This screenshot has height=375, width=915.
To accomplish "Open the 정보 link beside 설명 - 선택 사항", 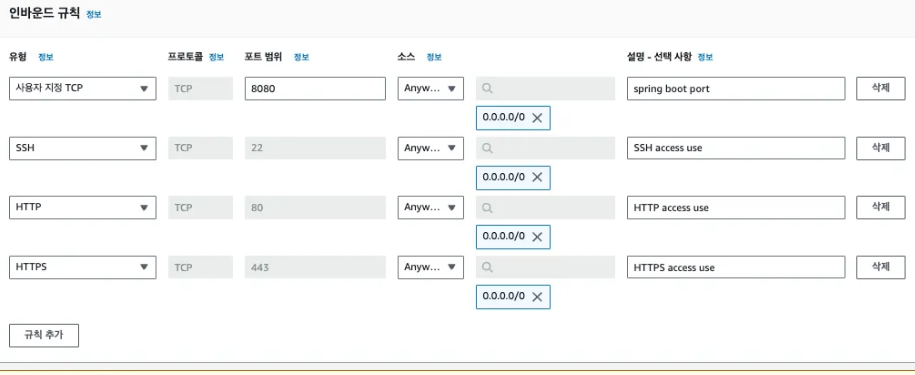I will 705,57.
